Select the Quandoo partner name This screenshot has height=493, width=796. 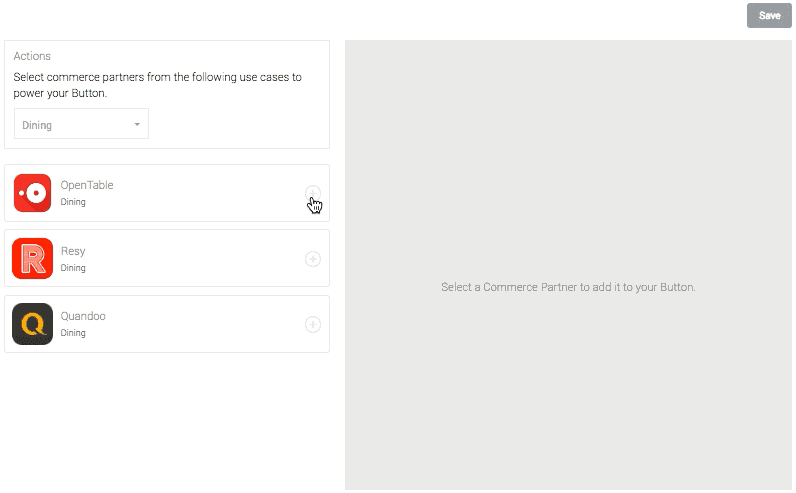[83, 316]
